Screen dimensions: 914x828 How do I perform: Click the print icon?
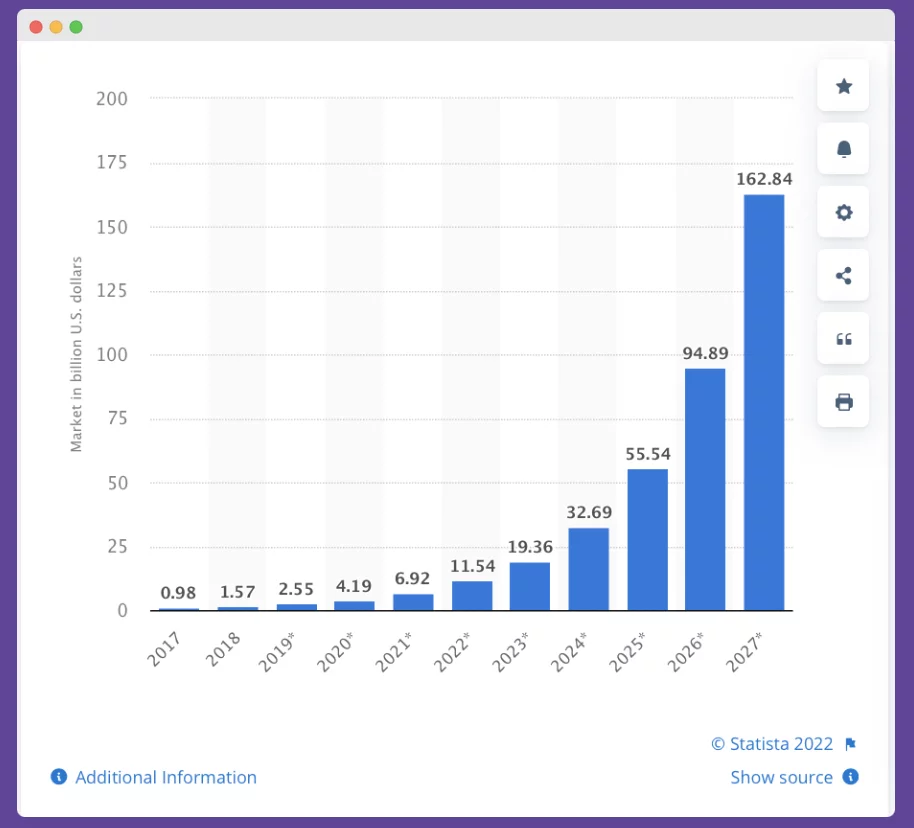coord(843,401)
